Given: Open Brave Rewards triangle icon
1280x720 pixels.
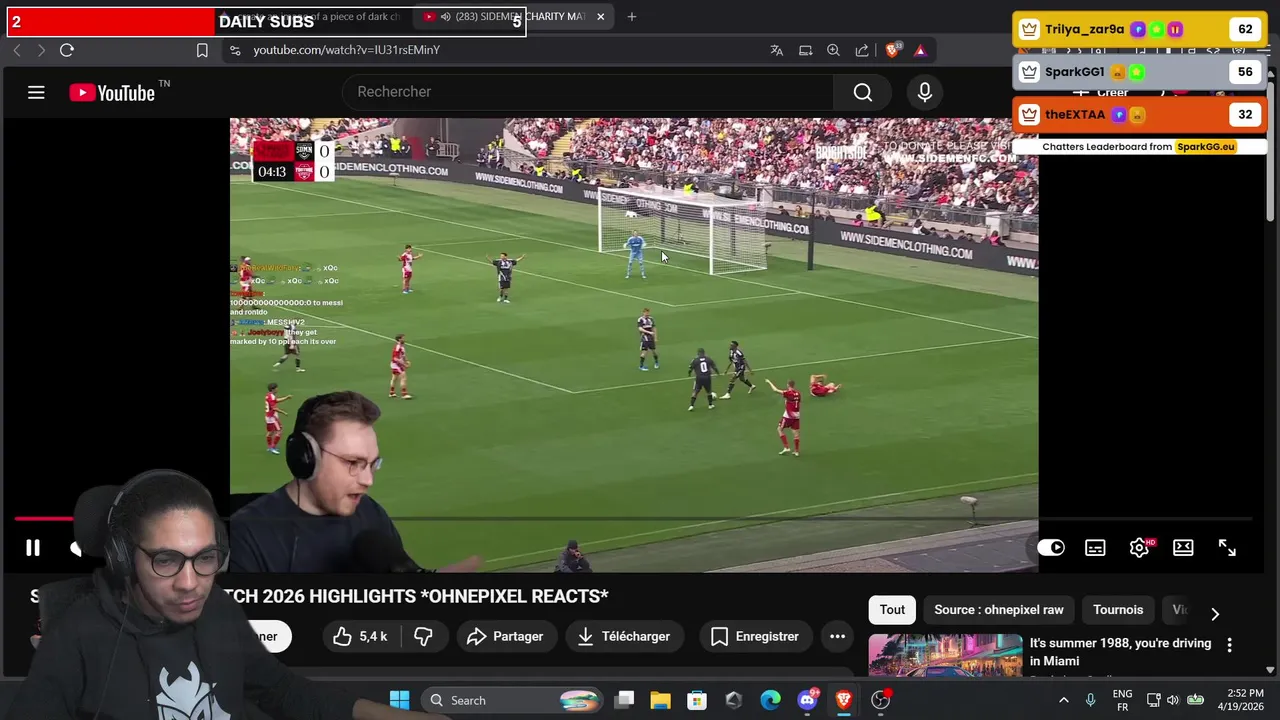Looking at the screenshot, I should point(920,50).
